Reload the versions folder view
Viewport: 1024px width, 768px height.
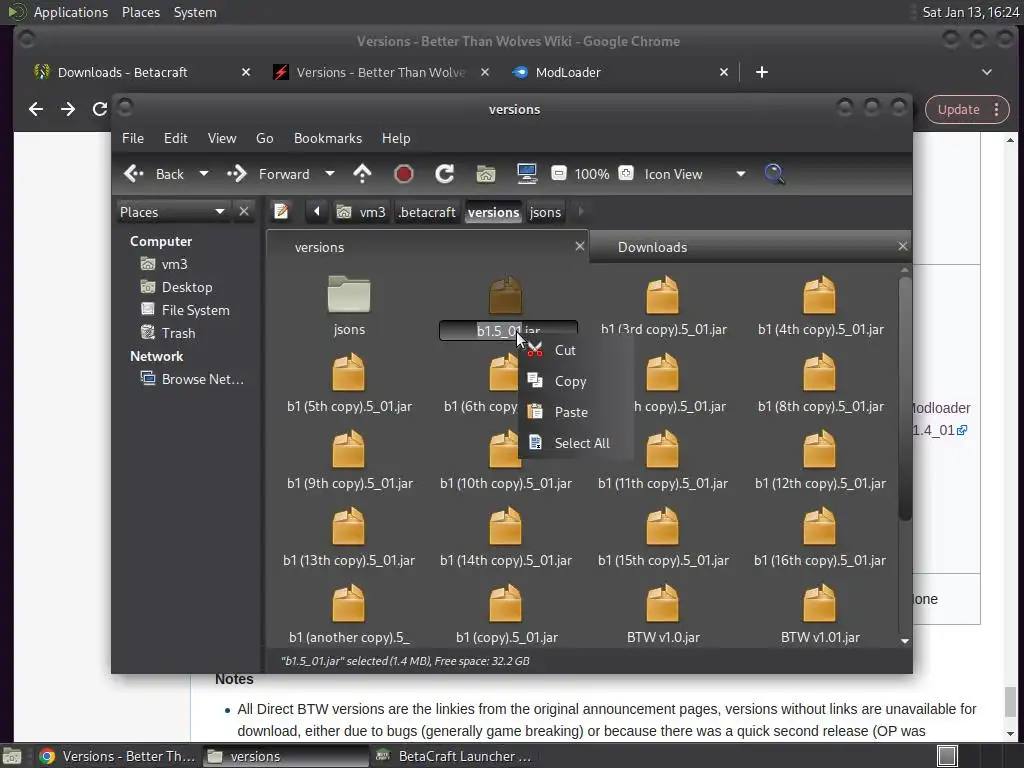click(x=445, y=174)
